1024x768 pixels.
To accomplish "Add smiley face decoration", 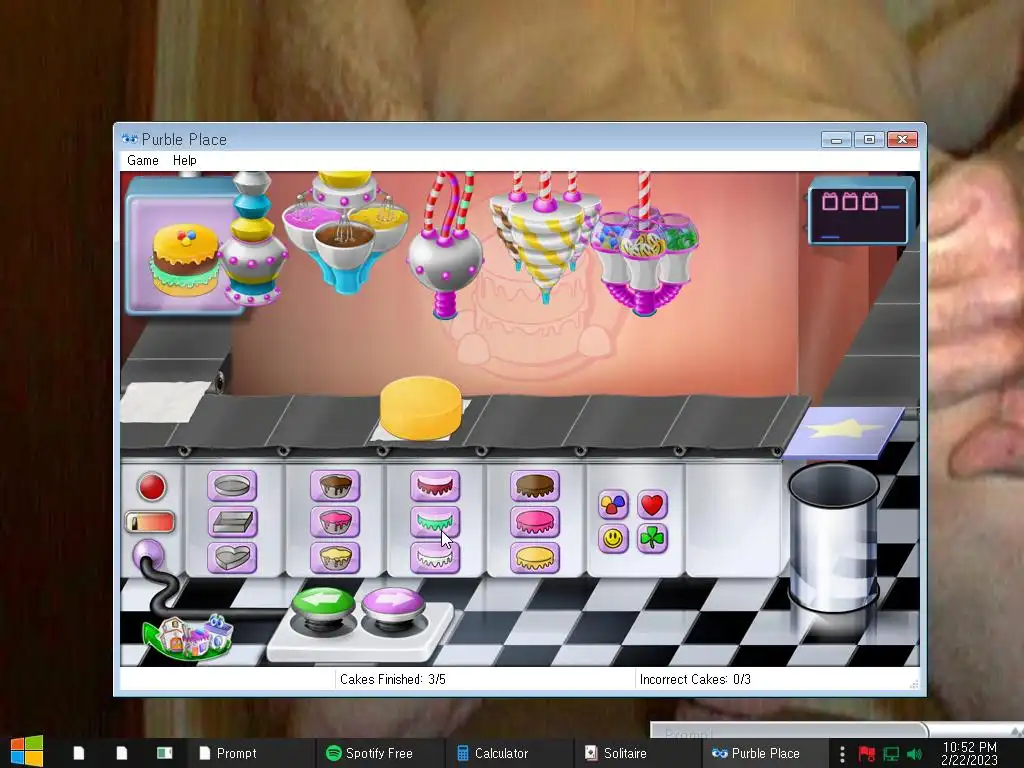I will pos(613,539).
